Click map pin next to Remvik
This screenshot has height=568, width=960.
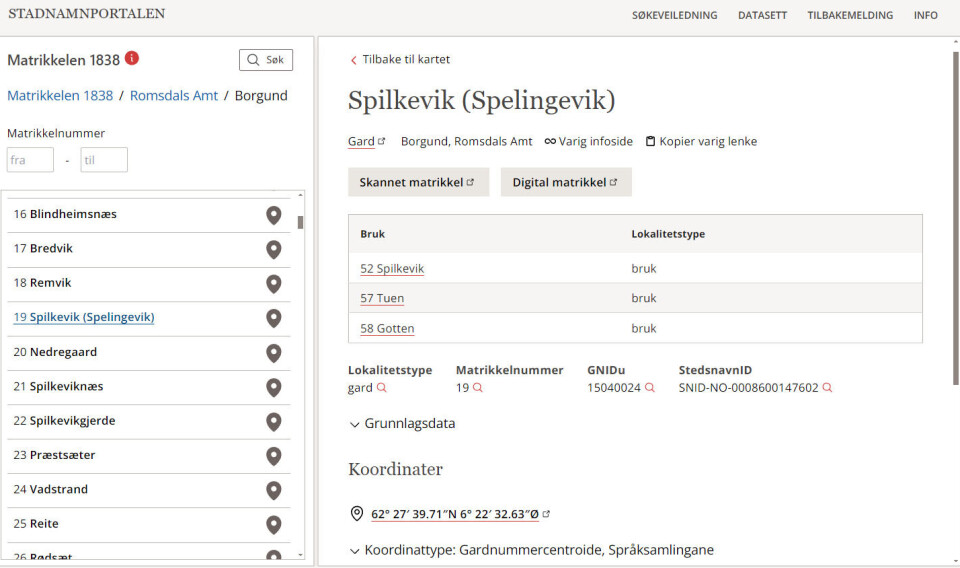pyautogui.click(x=273, y=284)
